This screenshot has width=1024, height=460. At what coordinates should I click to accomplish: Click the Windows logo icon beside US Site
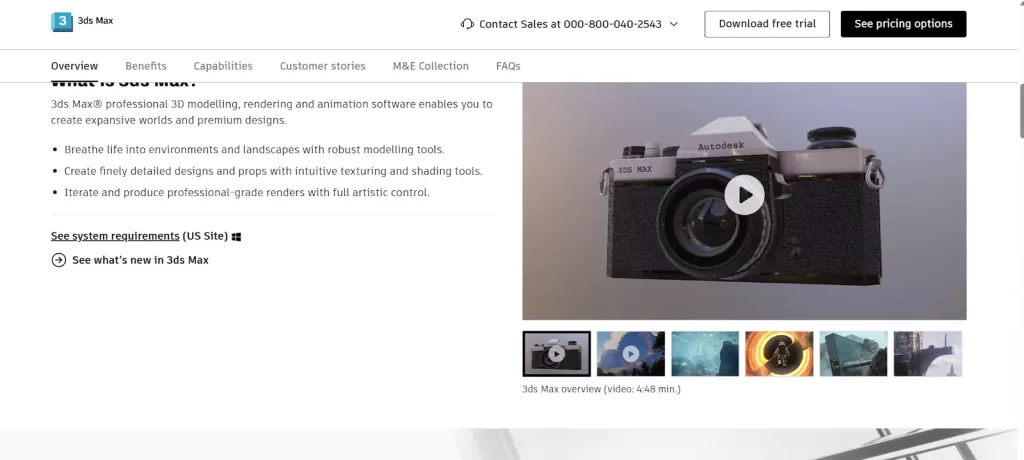(236, 237)
